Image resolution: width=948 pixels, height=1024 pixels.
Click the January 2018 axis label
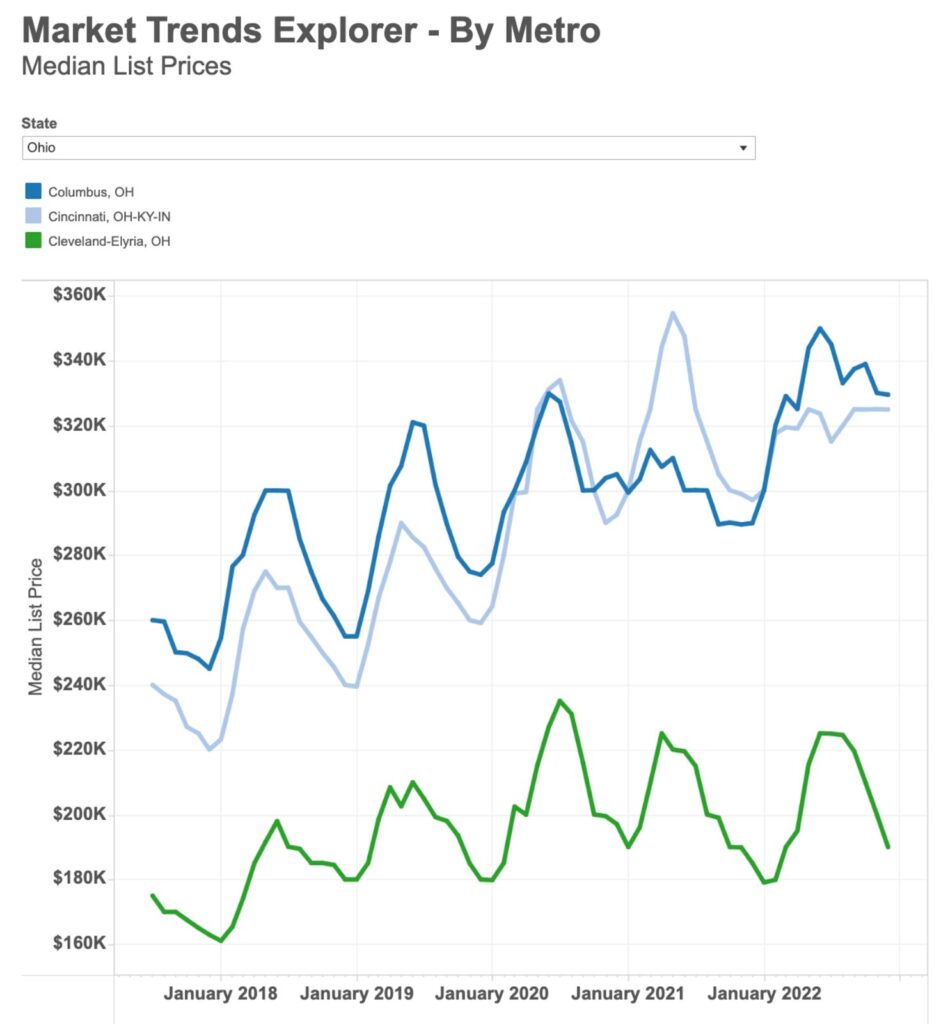point(221,994)
